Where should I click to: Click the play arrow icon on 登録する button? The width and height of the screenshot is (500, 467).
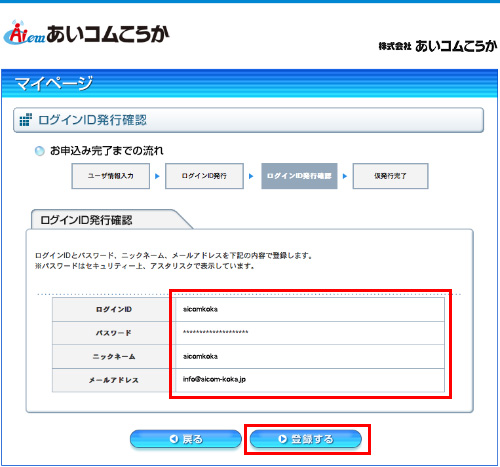point(283,439)
